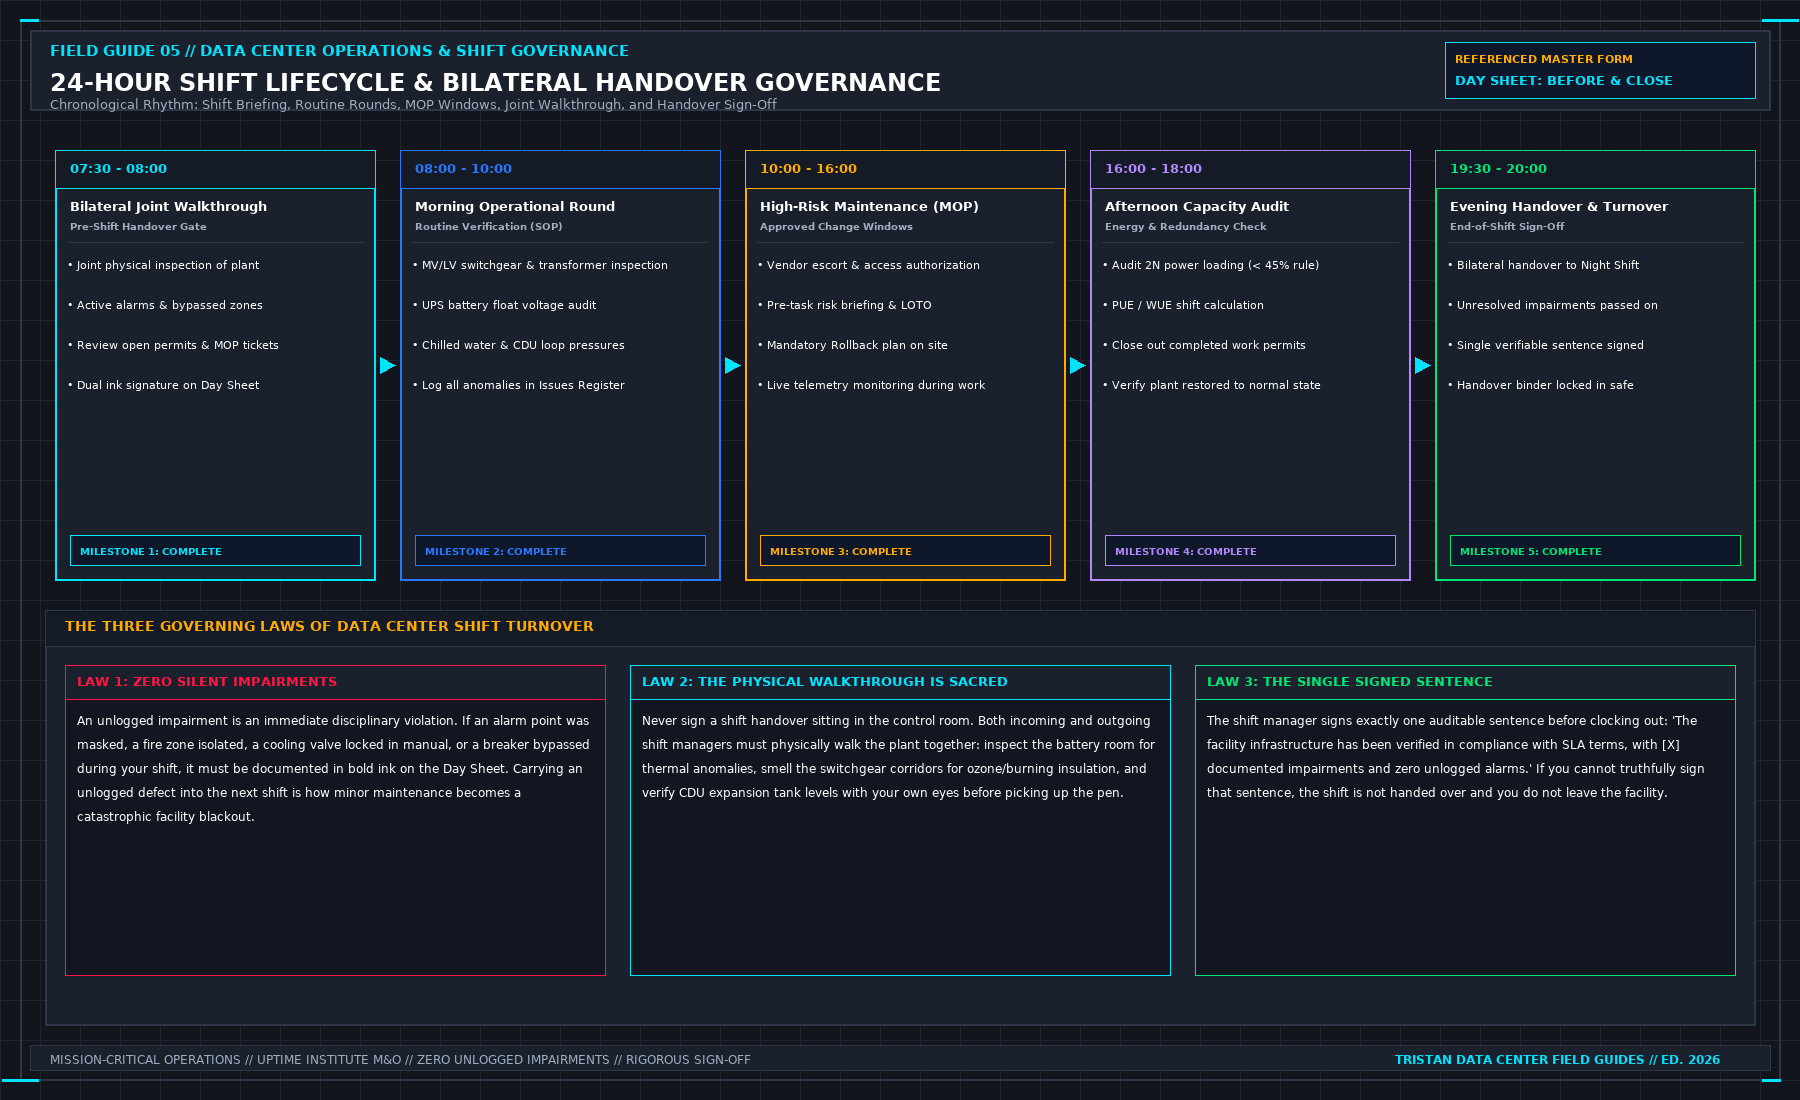Select the 07:30 - 08:00 time header
Screen dimensions: 1800x1100
(215, 169)
